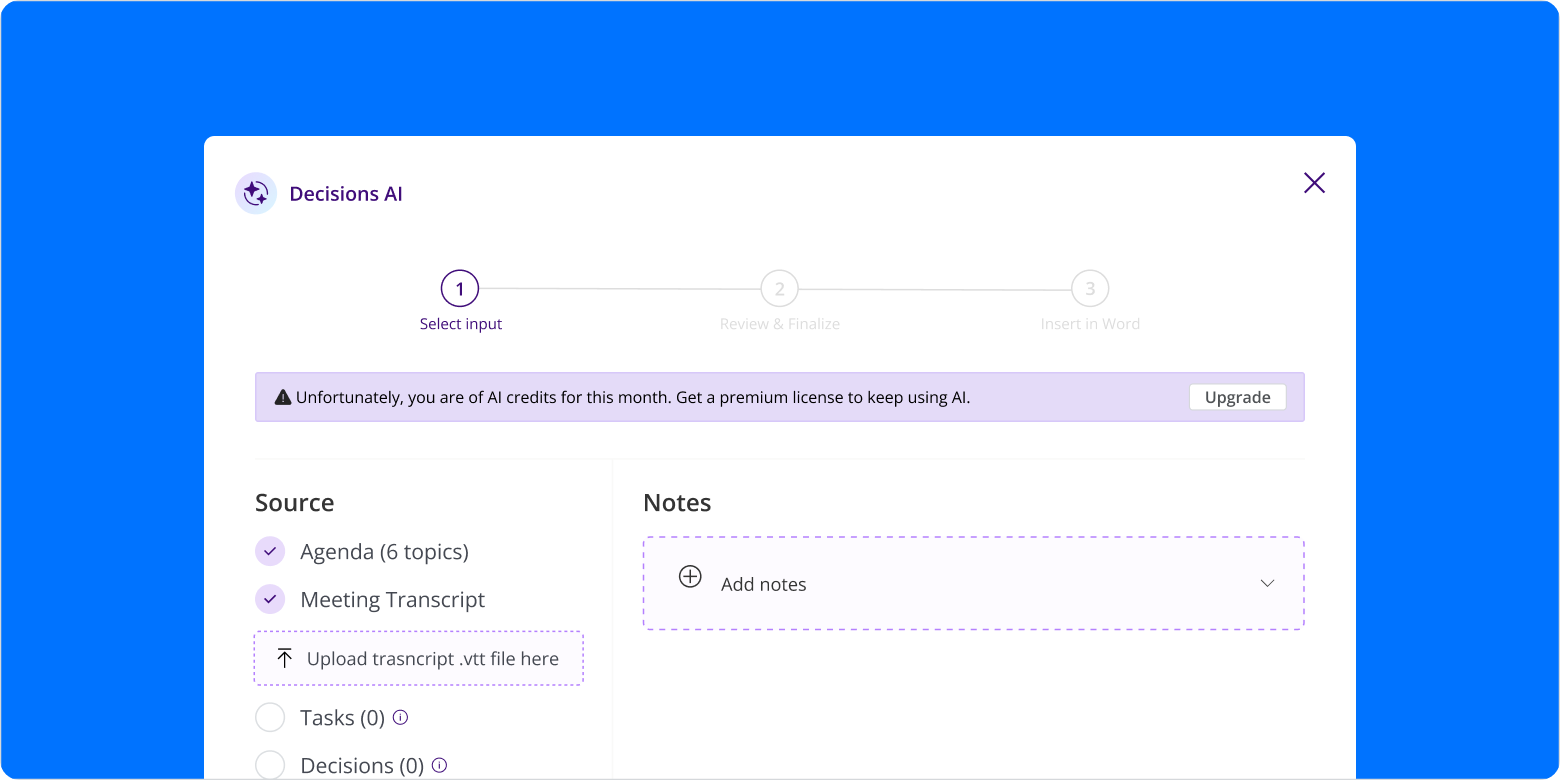Click the numbered circle for step 3
Viewport: 1560px width, 780px height.
point(1090,288)
